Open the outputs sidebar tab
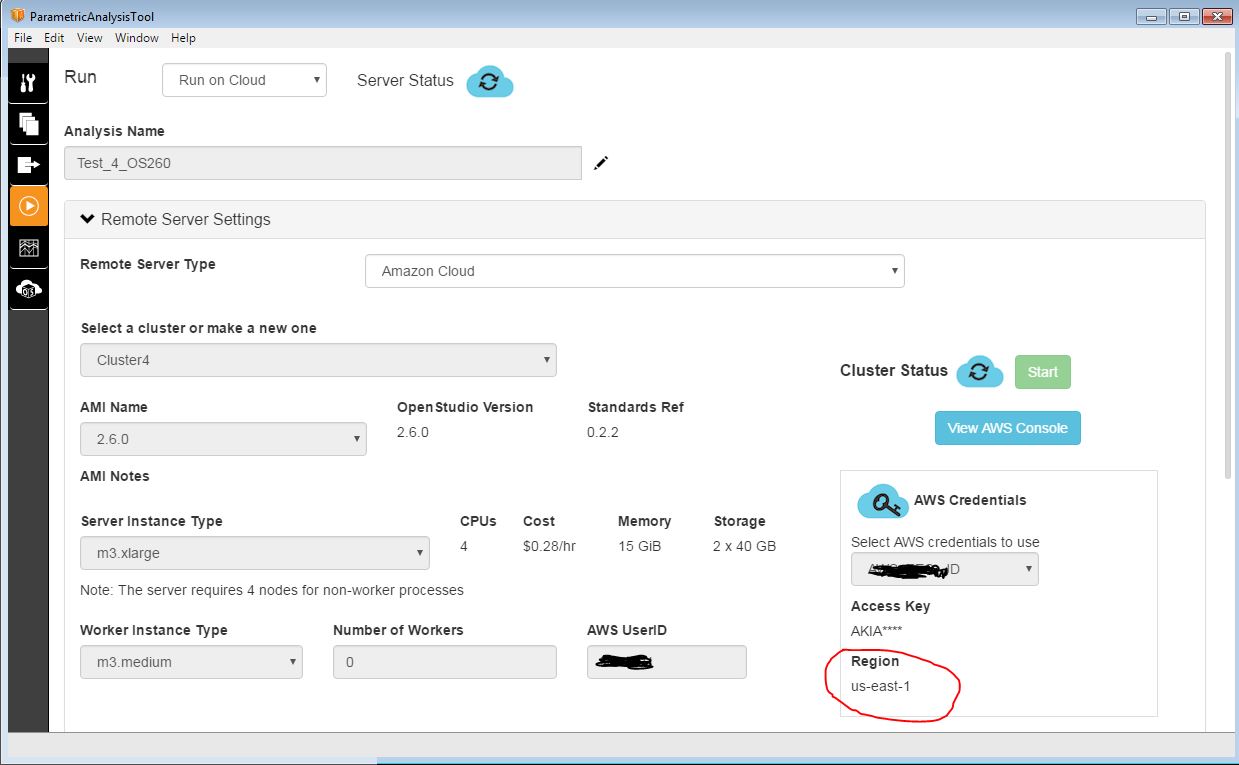 pyautogui.click(x=28, y=165)
